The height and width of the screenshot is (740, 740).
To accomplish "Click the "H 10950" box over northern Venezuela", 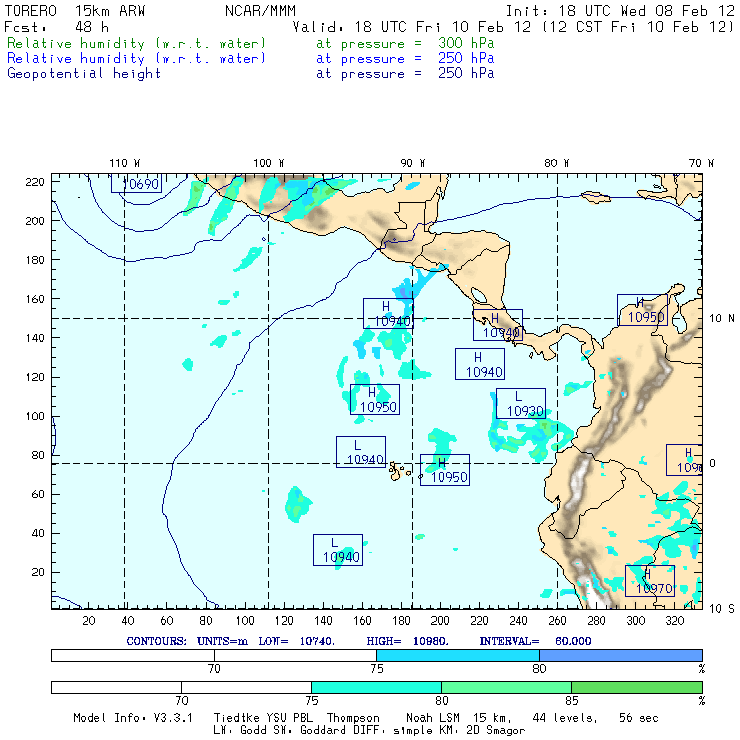I will tap(642, 310).
